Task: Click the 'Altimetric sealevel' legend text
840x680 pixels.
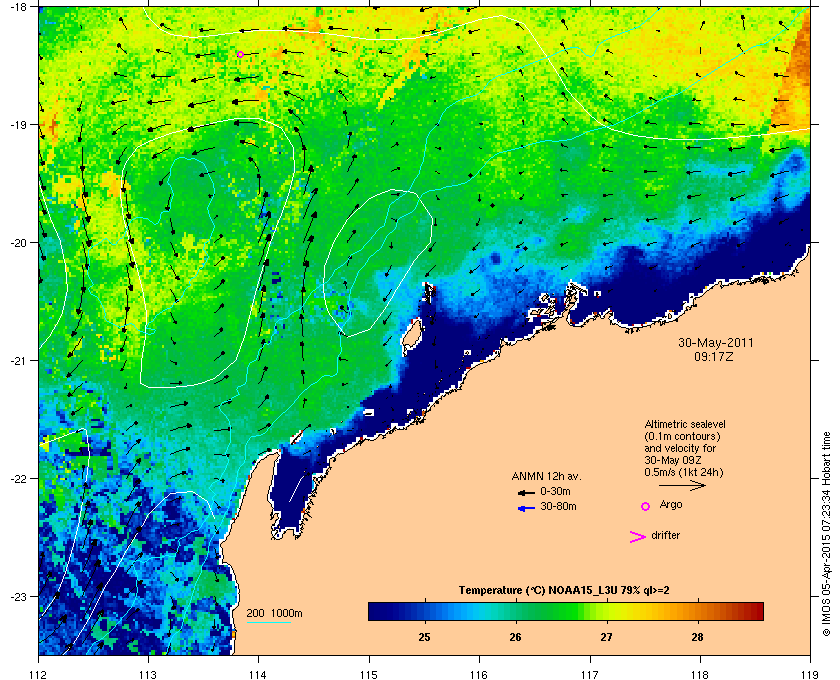Action: [685, 424]
